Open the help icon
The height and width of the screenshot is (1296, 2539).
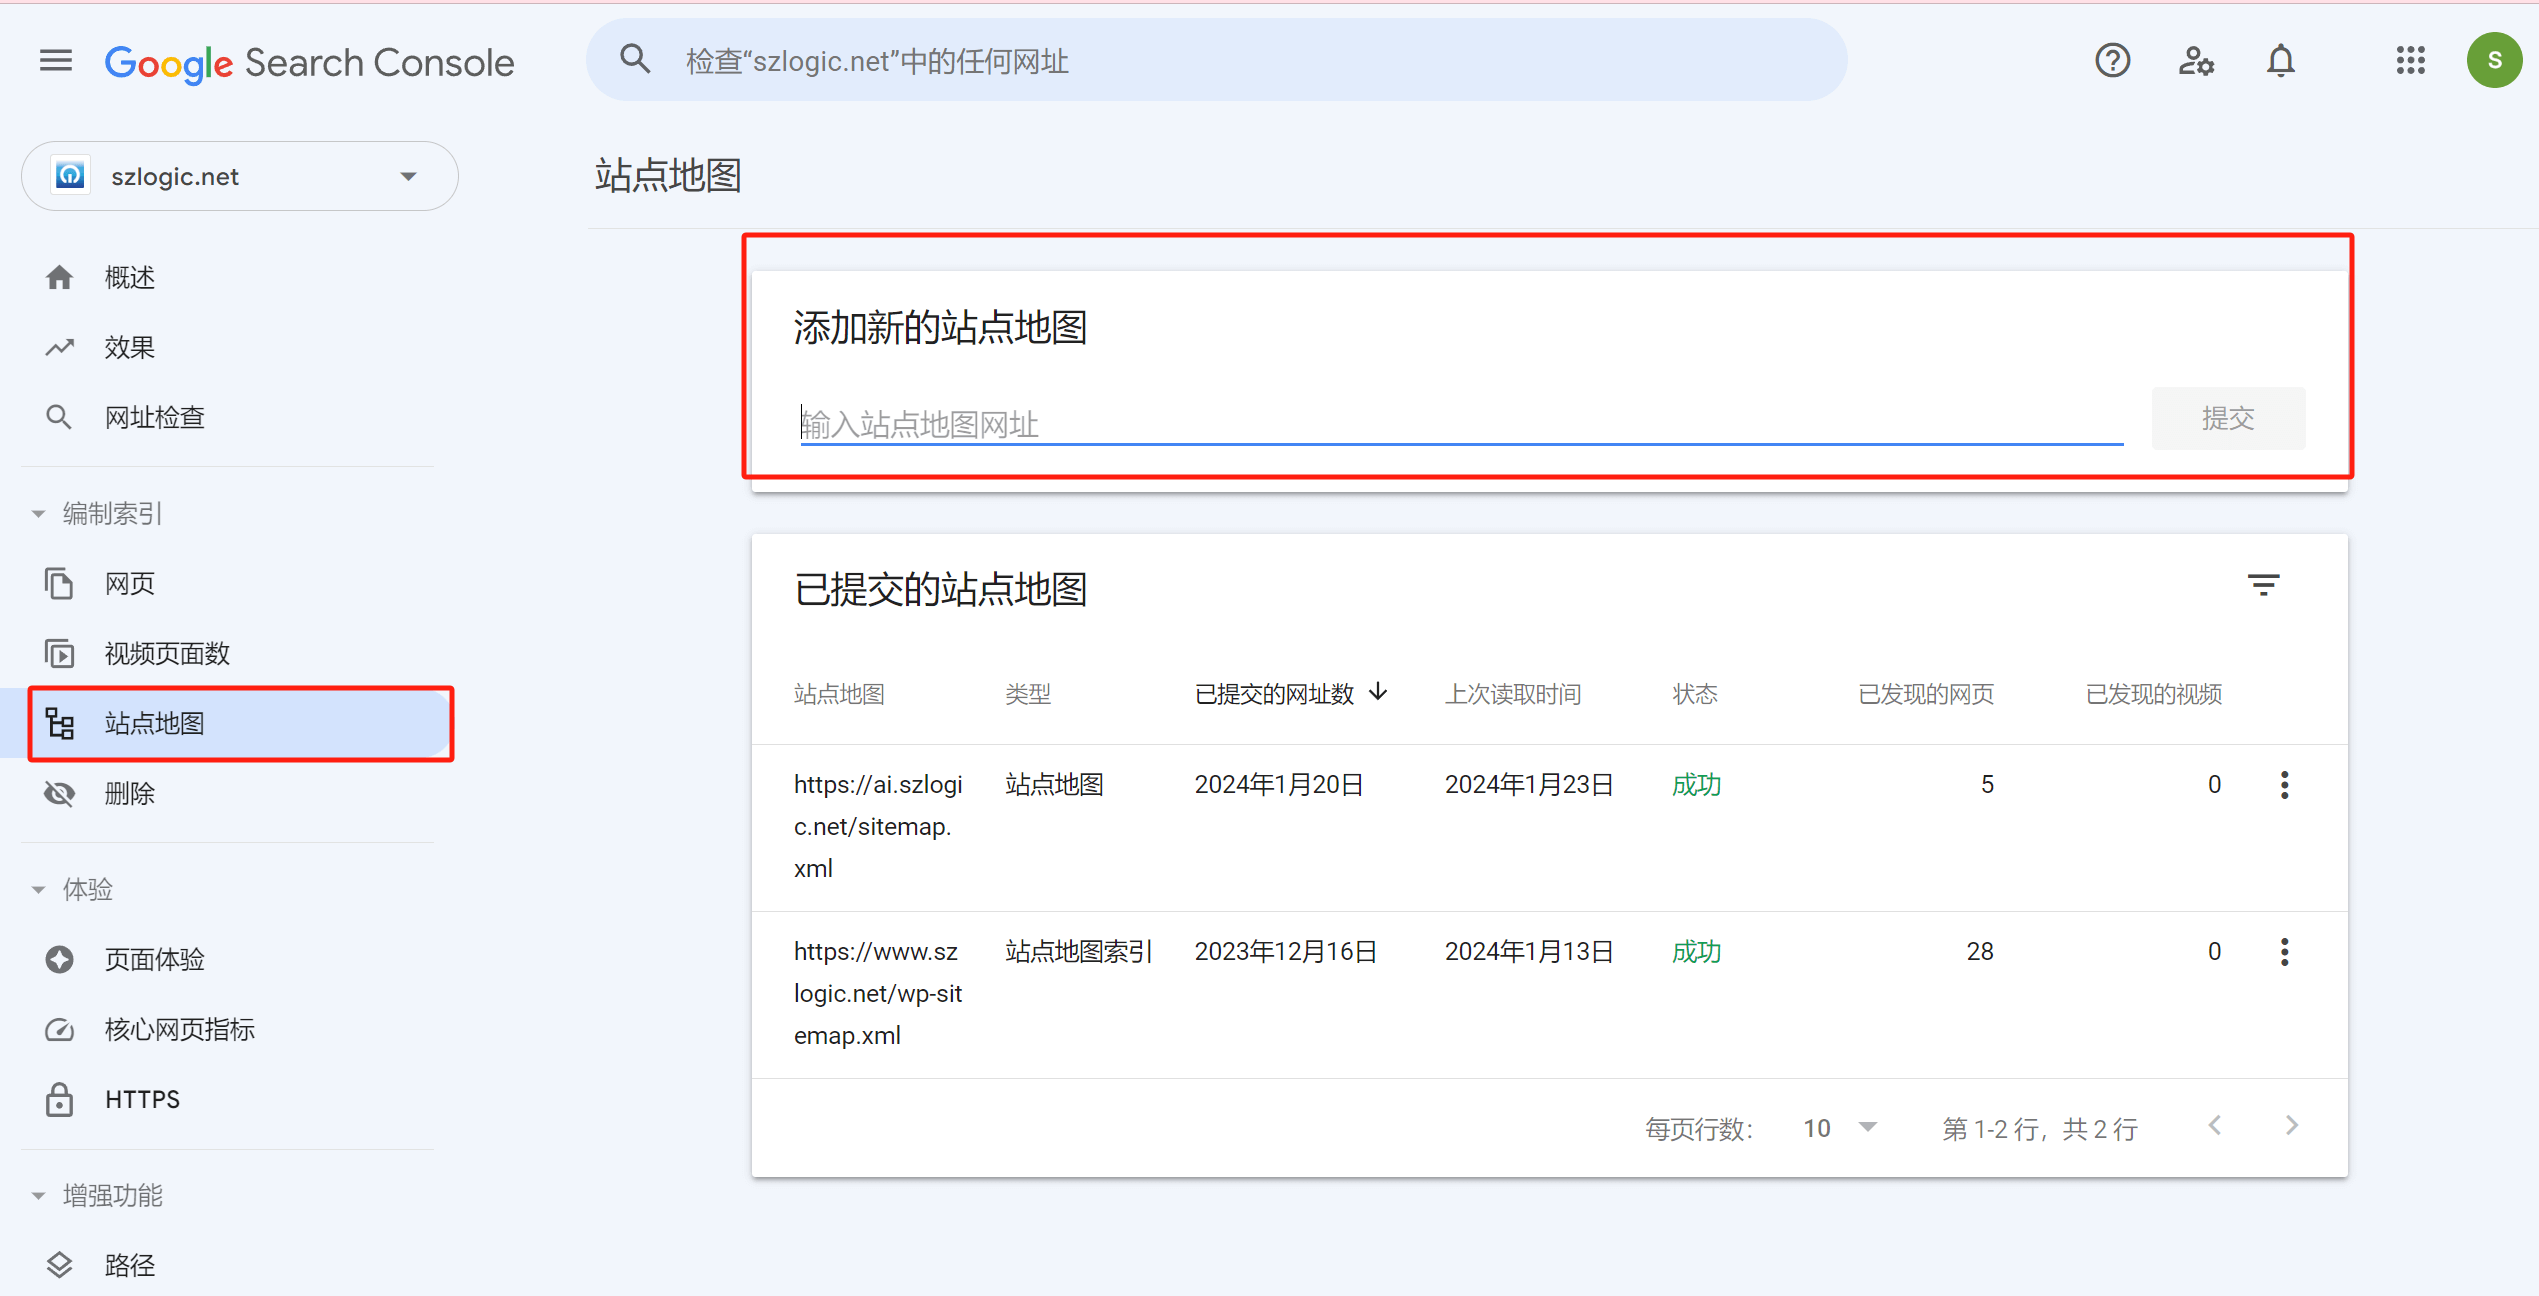pos(2112,60)
